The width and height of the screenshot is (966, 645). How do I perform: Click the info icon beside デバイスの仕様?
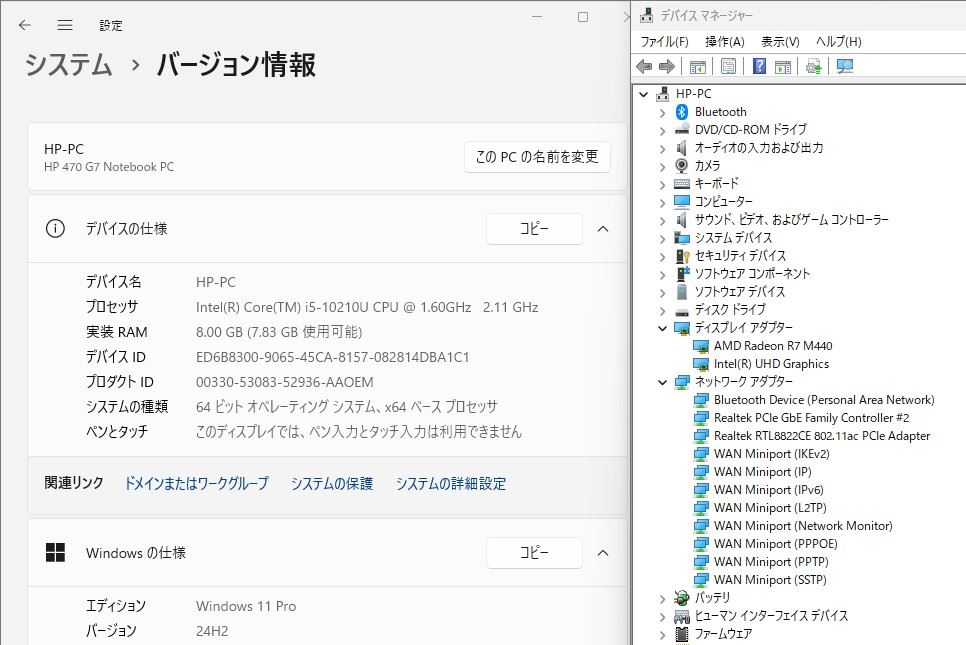[55, 229]
